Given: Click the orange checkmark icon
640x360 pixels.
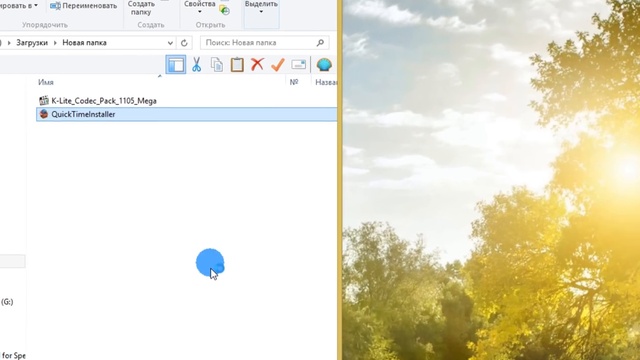Looking at the screenshot, I should coord(278,64).
